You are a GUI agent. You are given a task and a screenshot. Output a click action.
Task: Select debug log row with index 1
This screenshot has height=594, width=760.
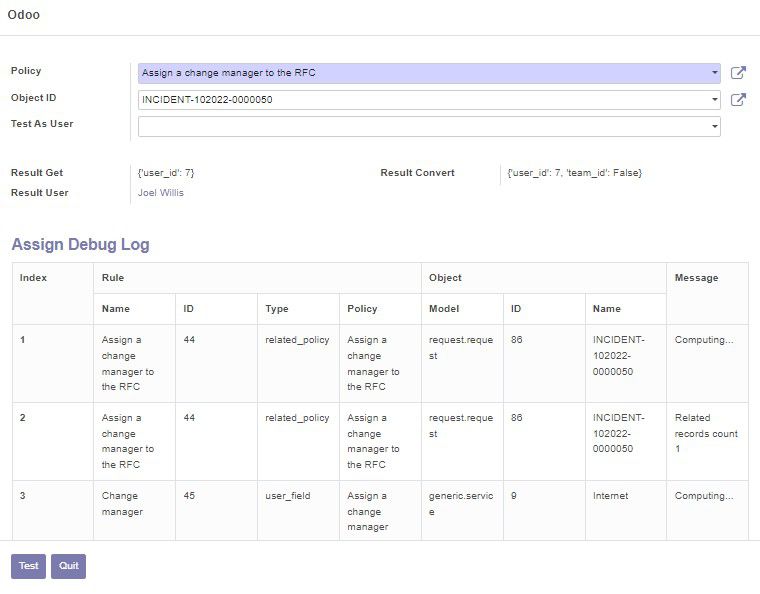point(380,363)
